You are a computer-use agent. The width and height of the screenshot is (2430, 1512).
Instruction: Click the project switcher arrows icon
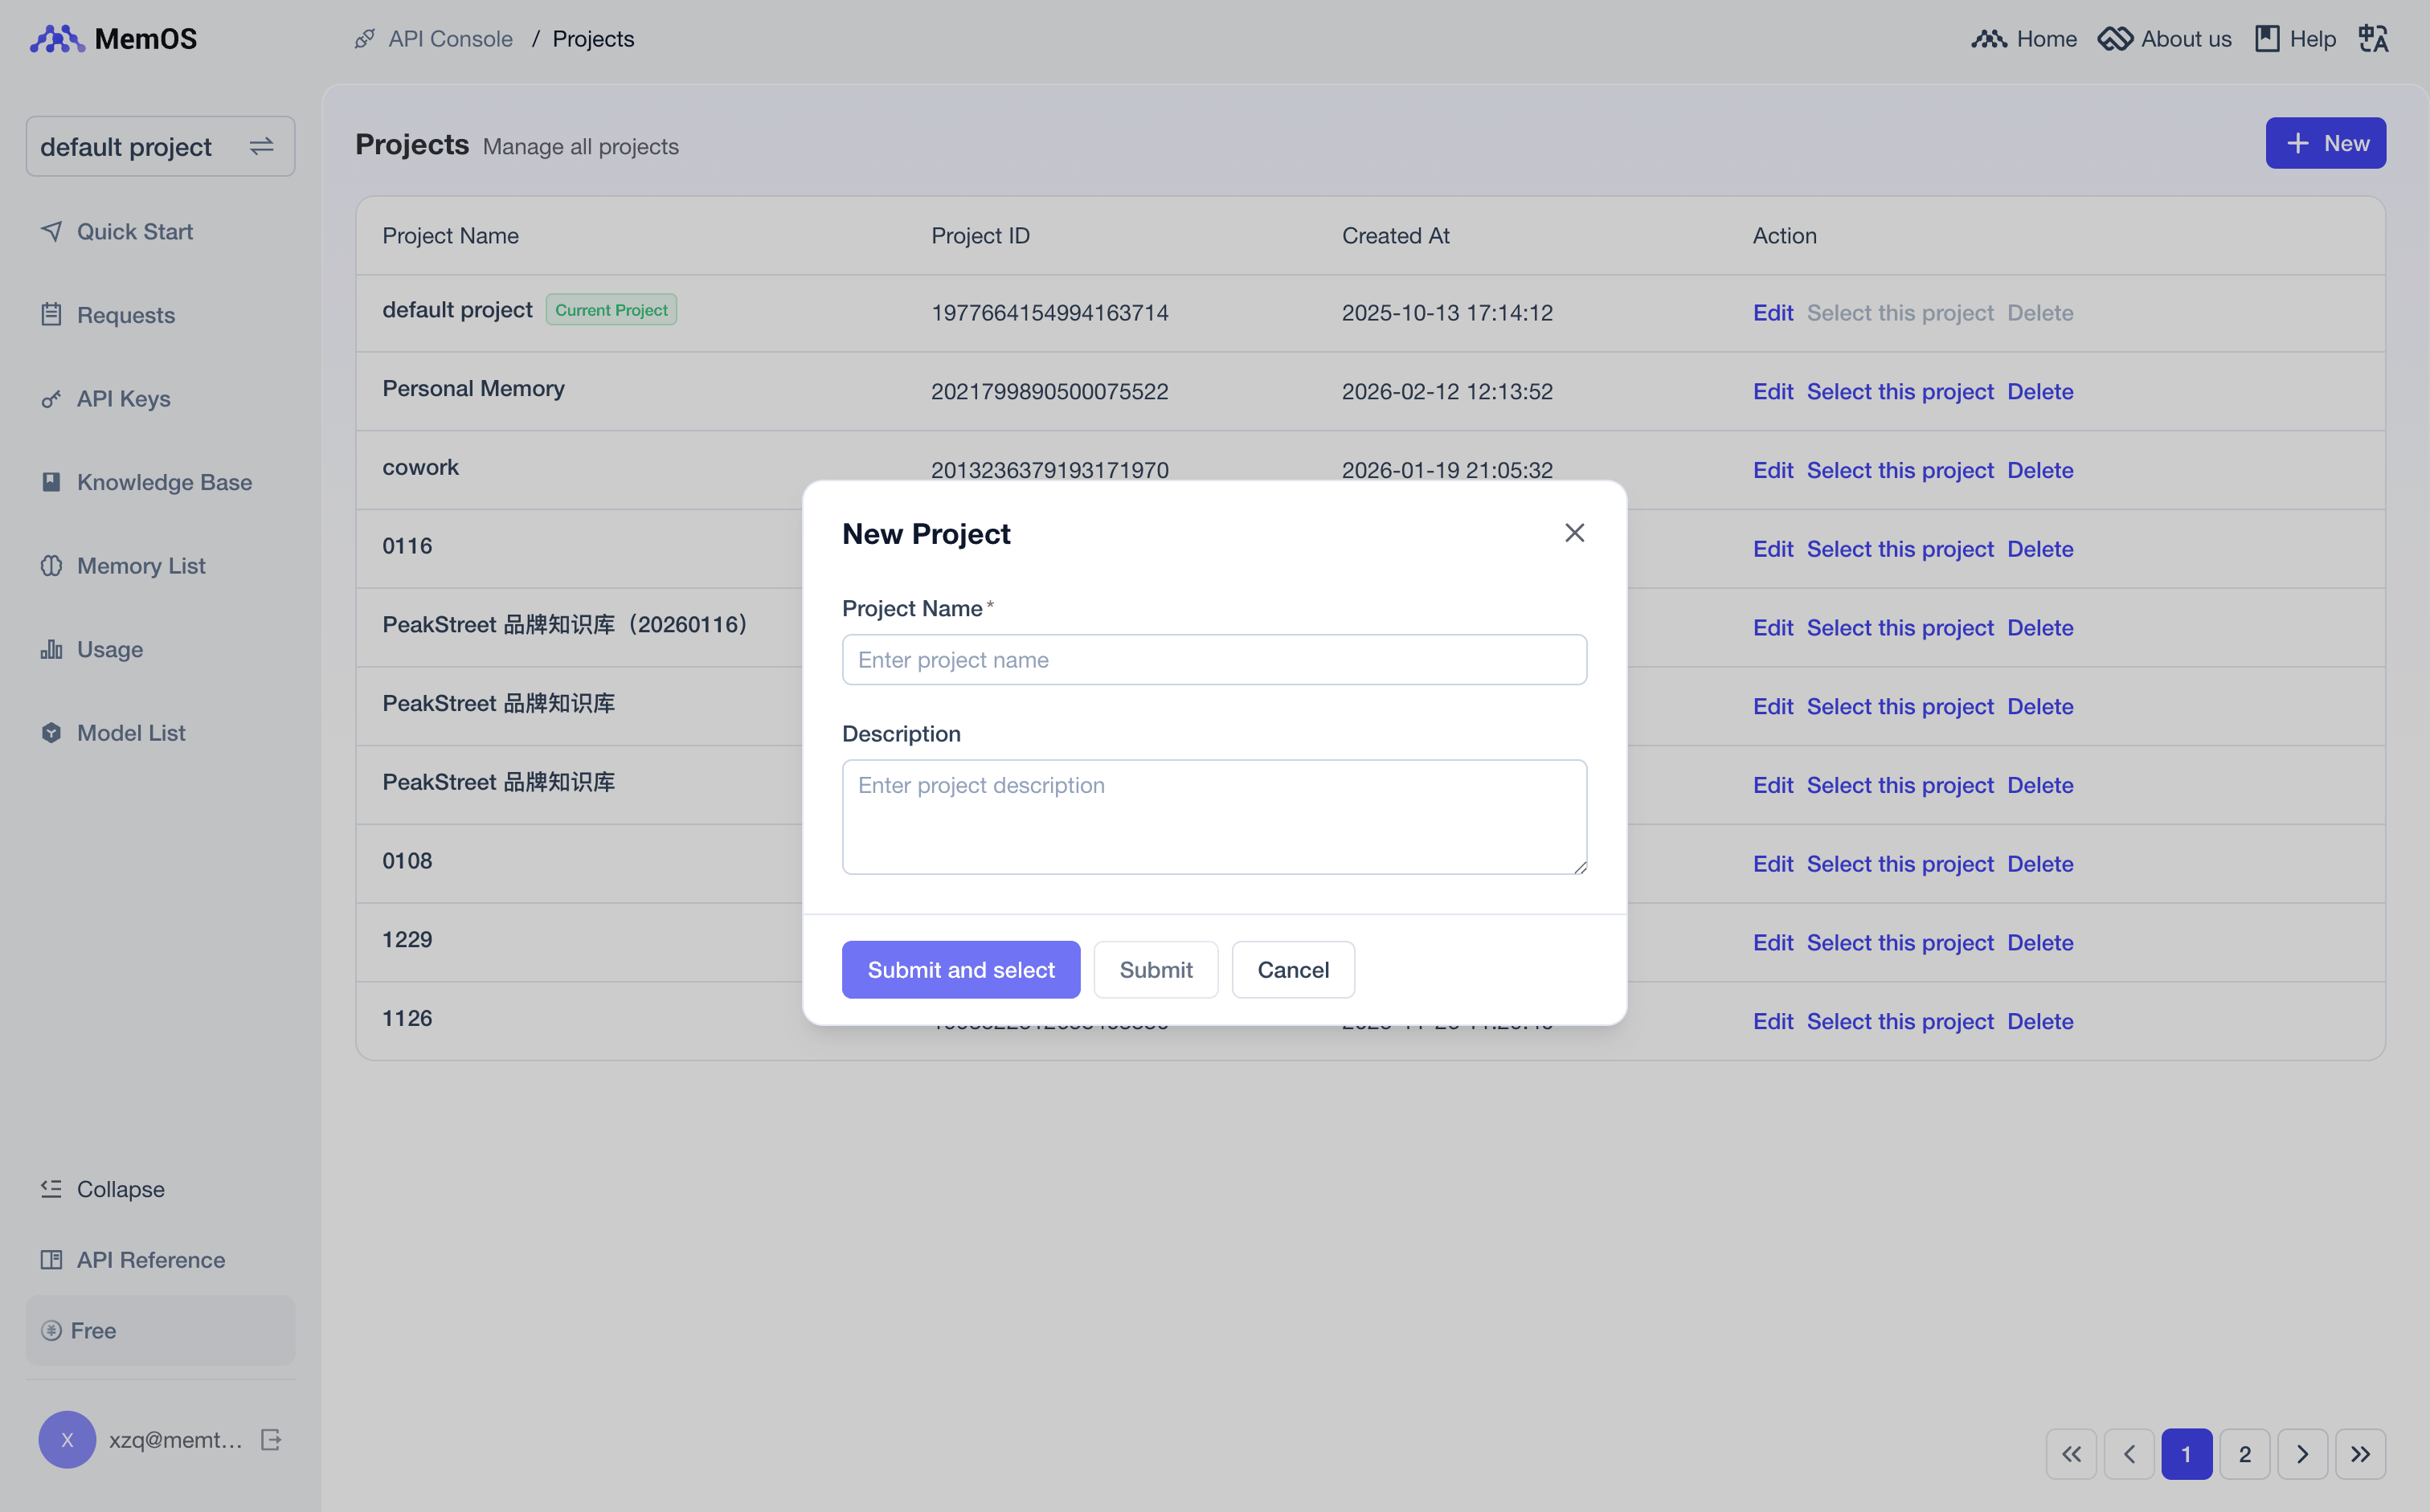tap(261, 146)
